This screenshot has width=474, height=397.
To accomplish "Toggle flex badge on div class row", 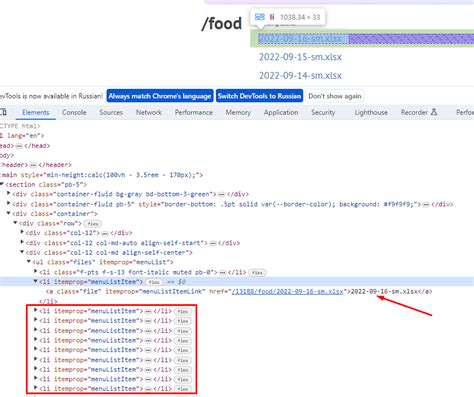I will 93,224.
